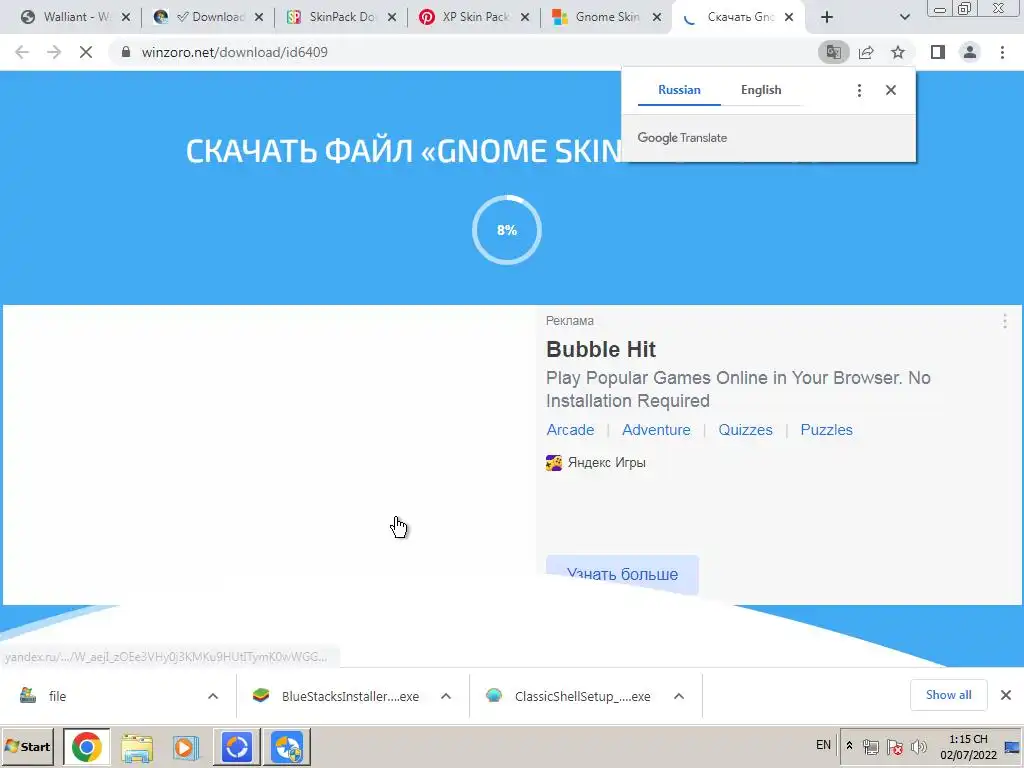Open Chrome three-dot menu
1024x768 pixels.
tap(1002, 52)
